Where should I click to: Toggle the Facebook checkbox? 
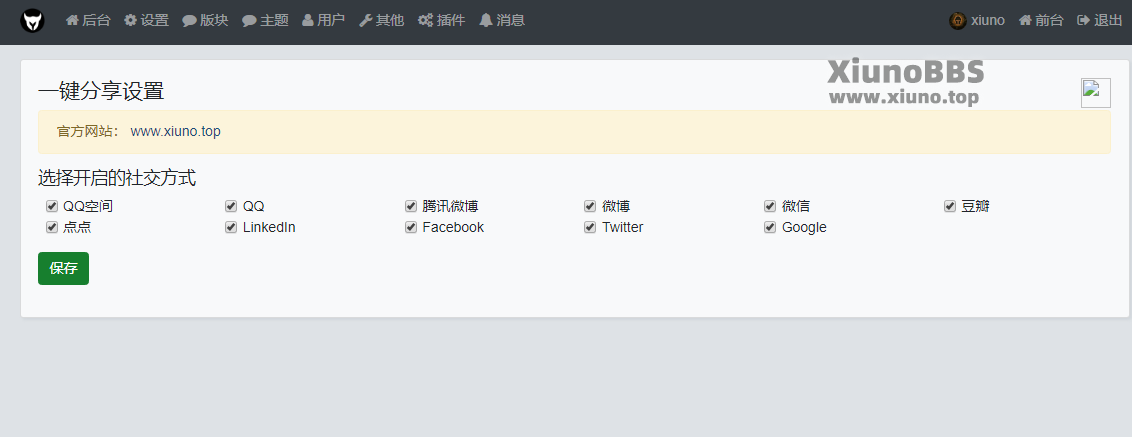[x=411, y=227]
